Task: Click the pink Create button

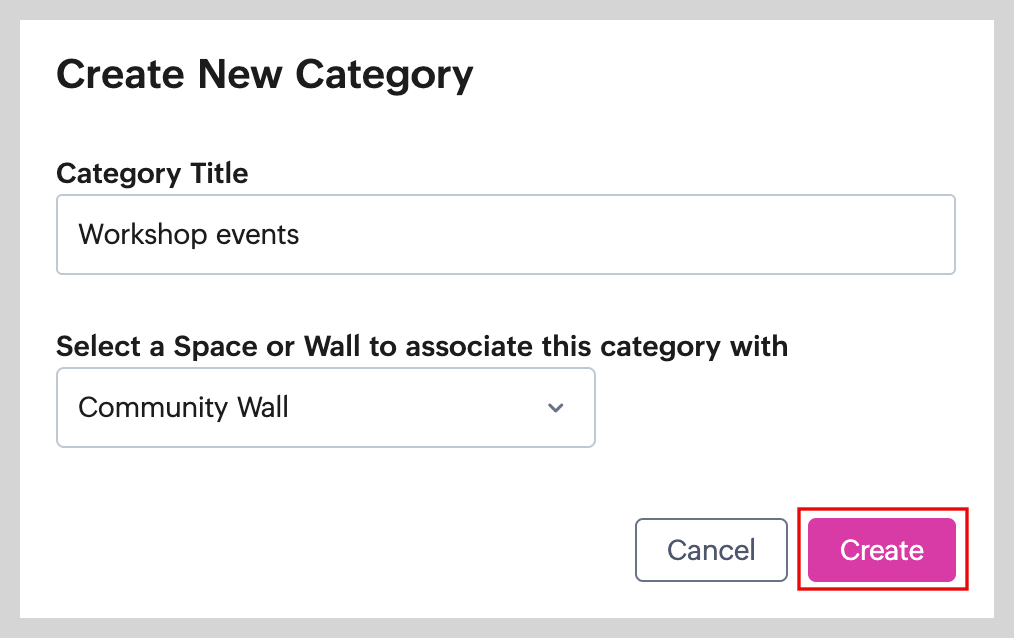Action: (881, 550)
